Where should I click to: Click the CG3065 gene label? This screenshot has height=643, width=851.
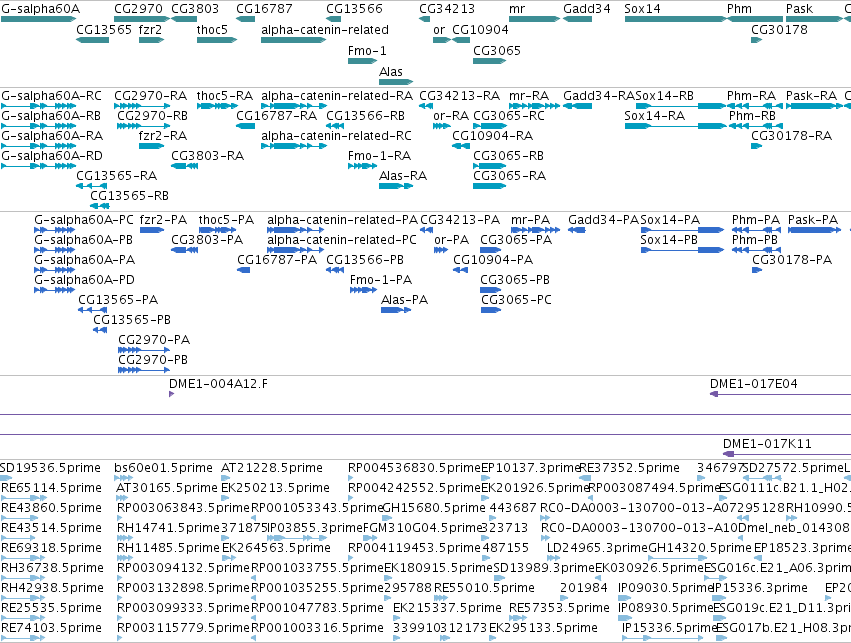pos(497,51)
